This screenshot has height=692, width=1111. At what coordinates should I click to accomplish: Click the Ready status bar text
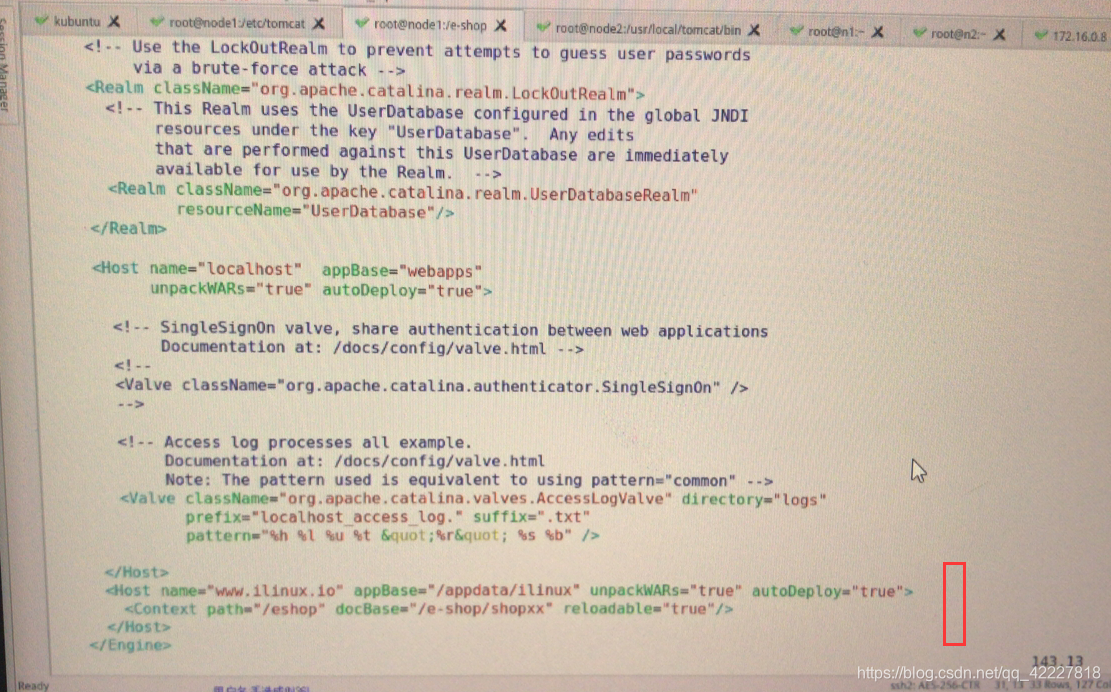33,686
